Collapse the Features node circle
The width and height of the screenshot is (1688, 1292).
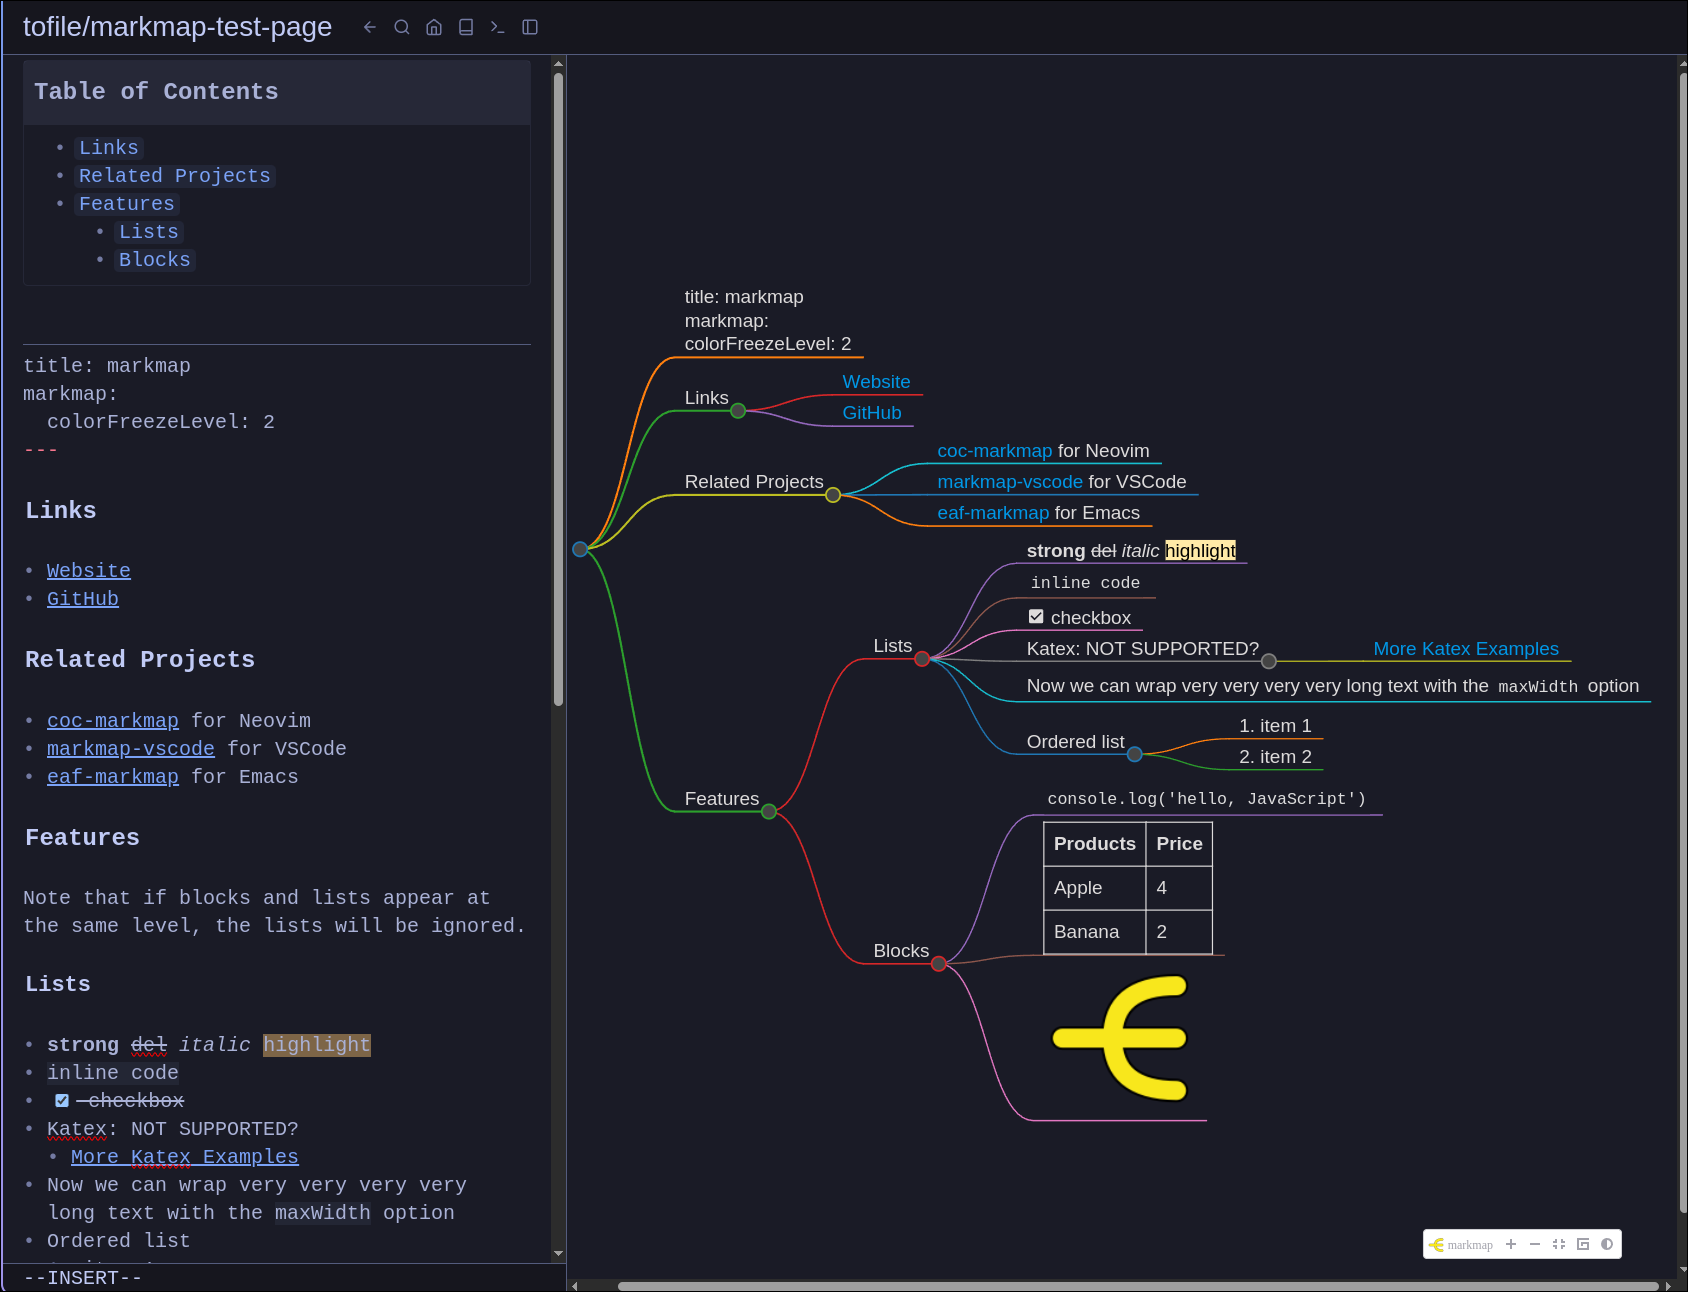(769, 811)
